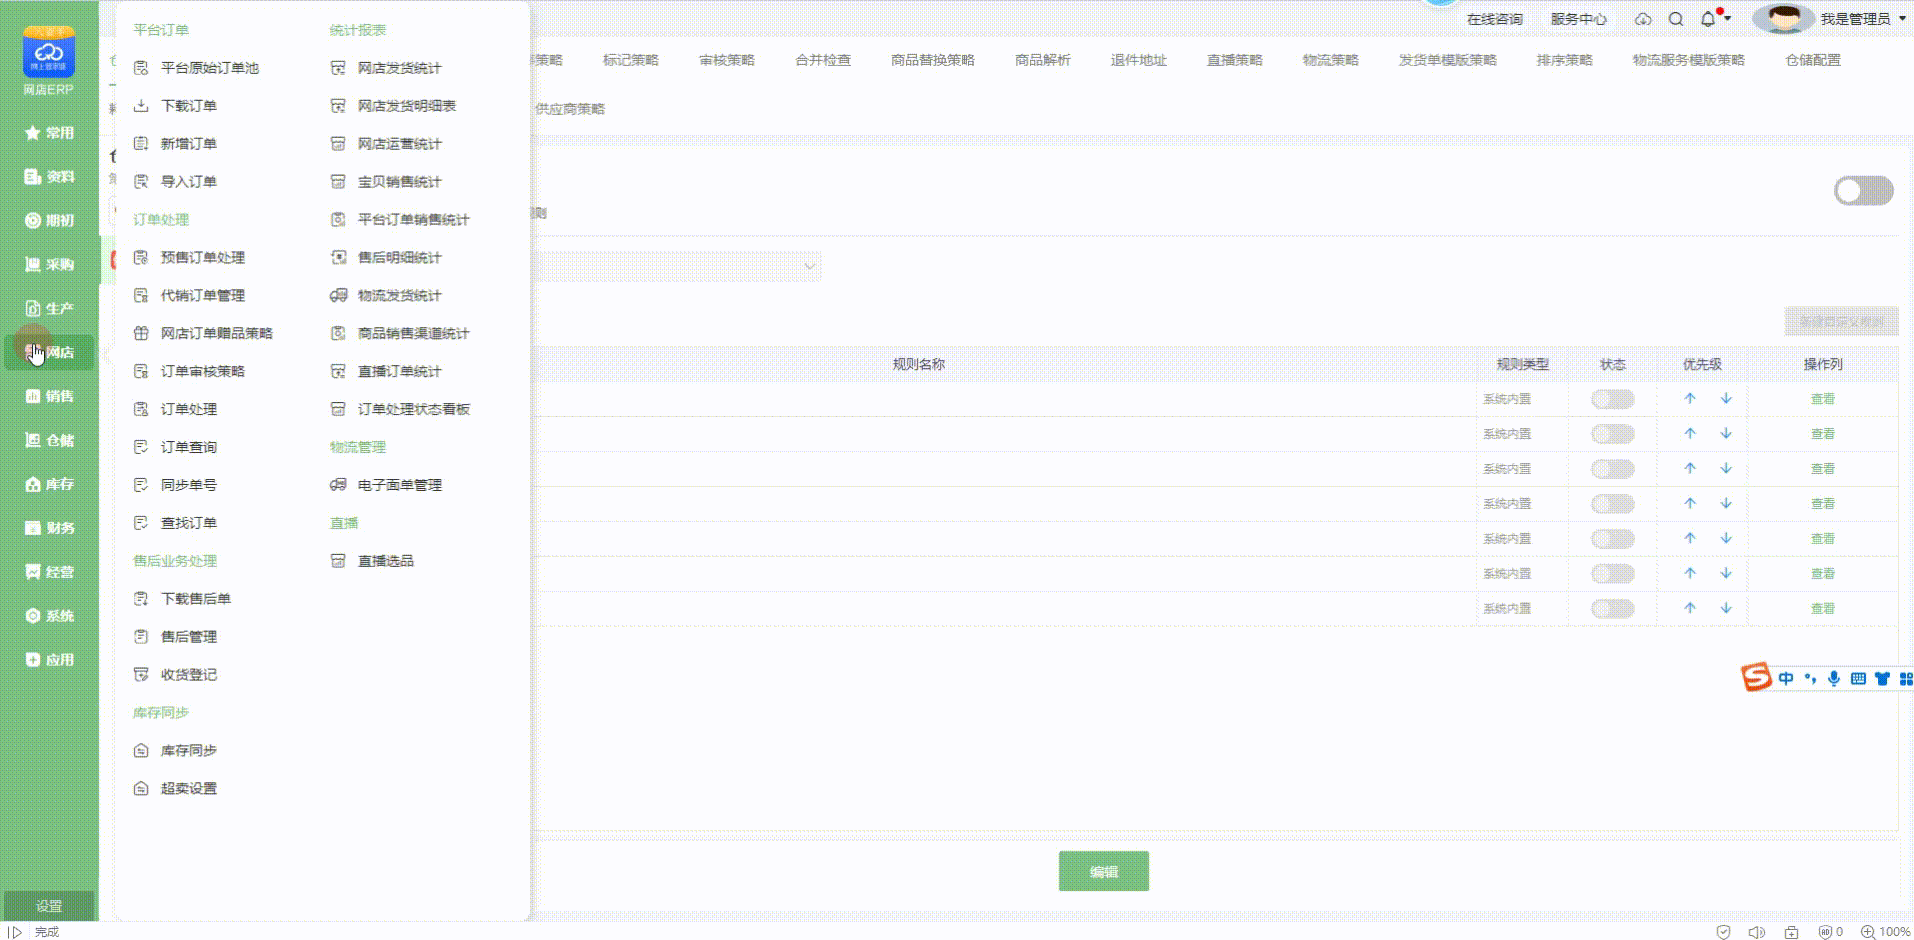Switch to 仓储配置 tab
The width and height of the screenshot is (1914, 940).
click(x=1813, y=60)
